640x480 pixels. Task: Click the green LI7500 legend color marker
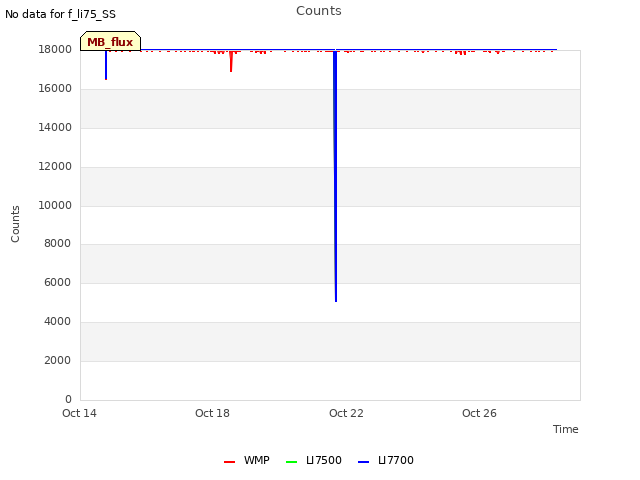tap(291, 462)
